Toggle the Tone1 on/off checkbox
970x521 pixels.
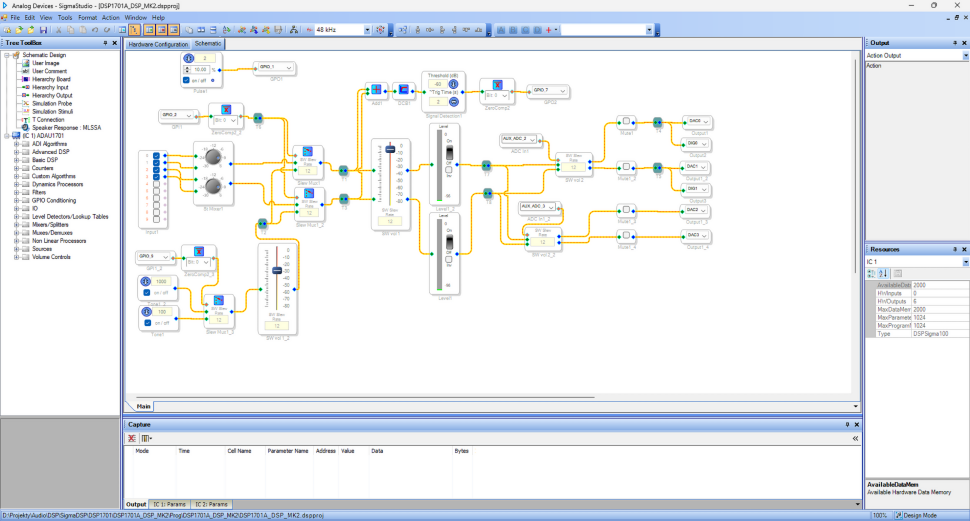(x=146, y=323)
